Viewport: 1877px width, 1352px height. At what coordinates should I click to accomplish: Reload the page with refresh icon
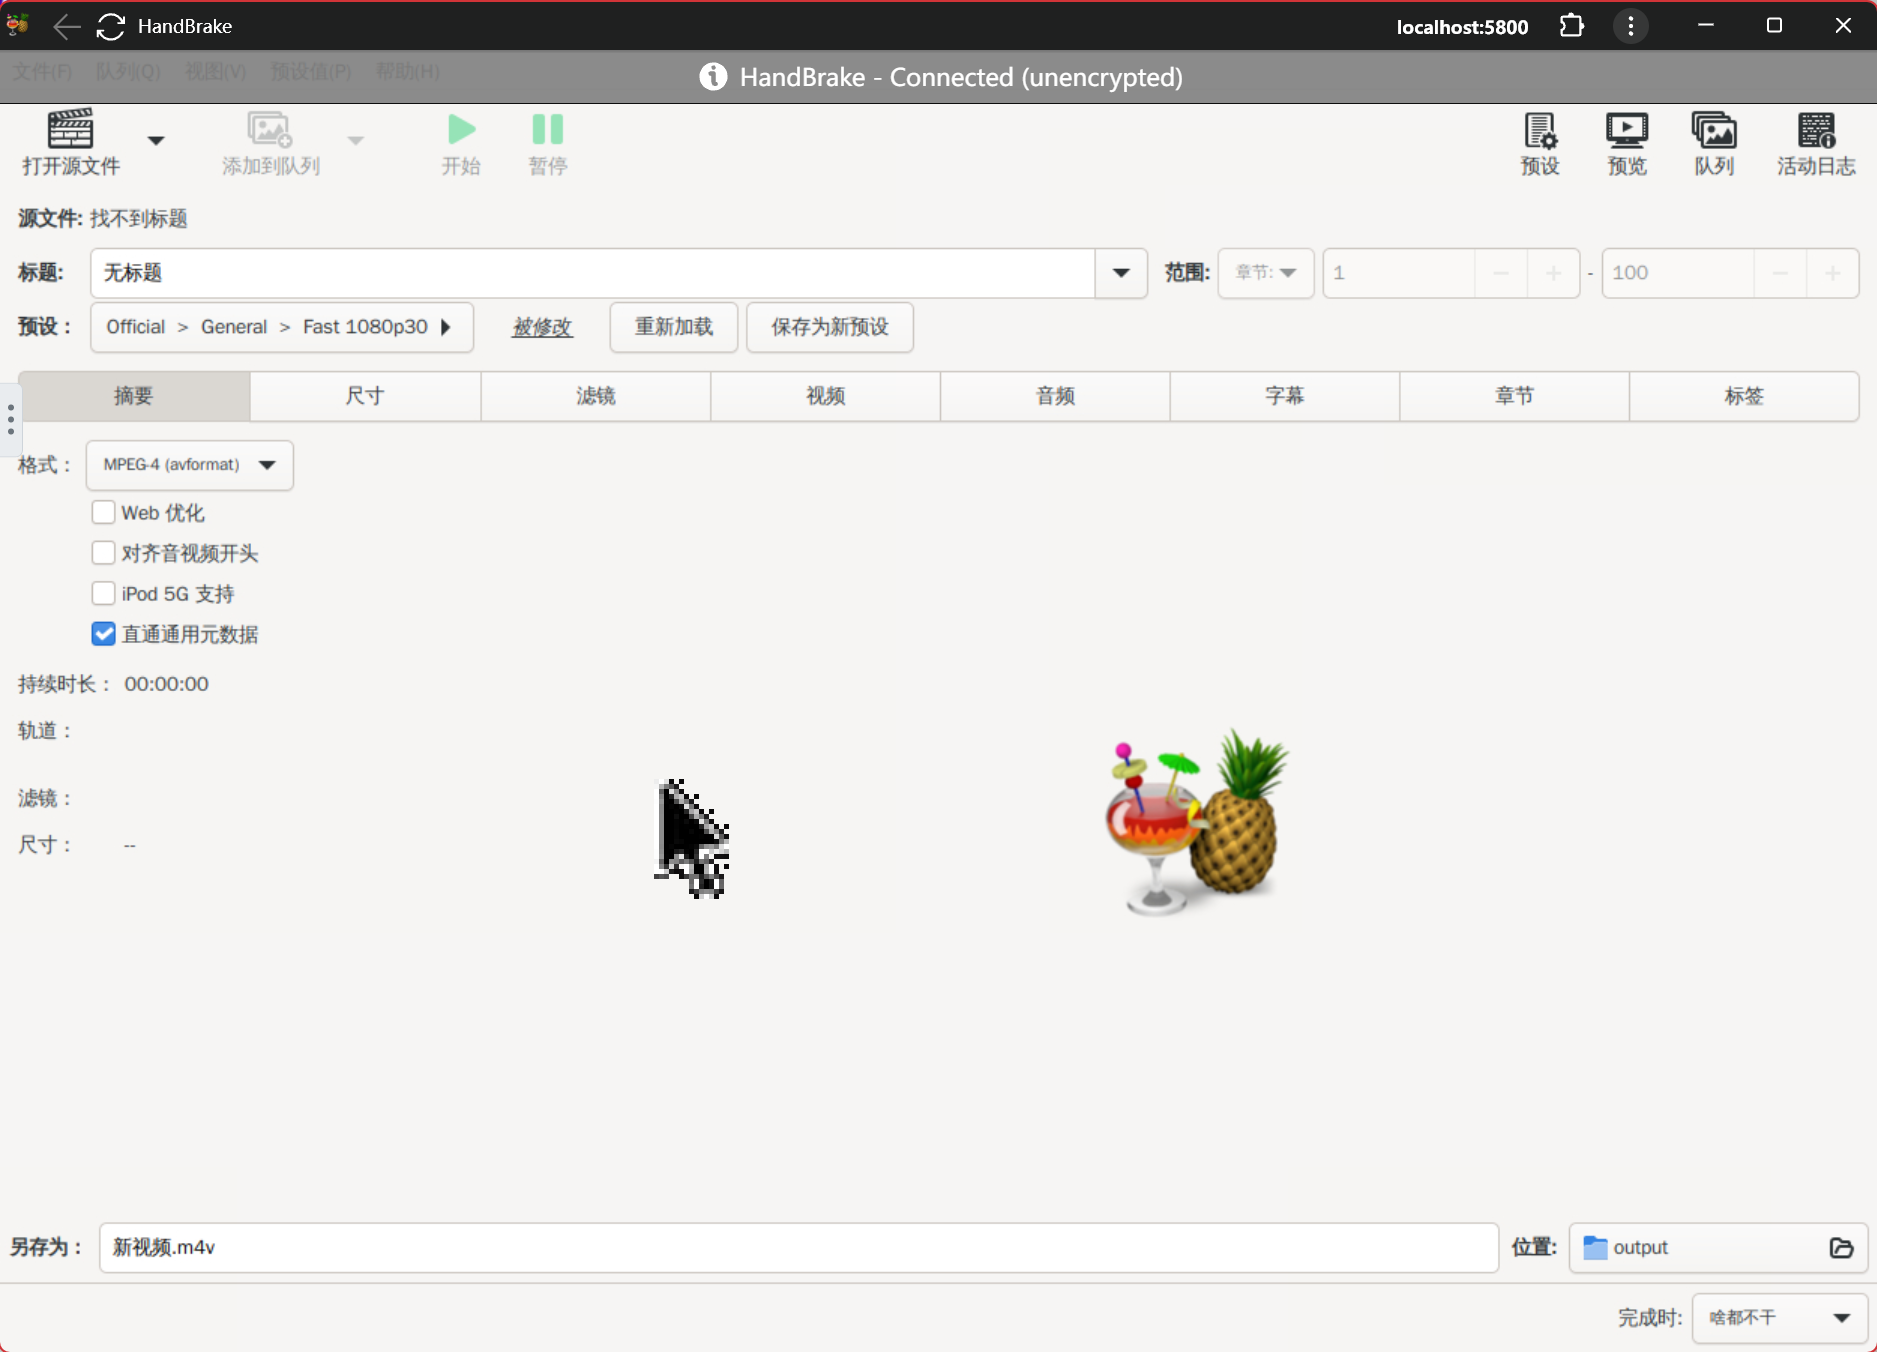point(110,26)
